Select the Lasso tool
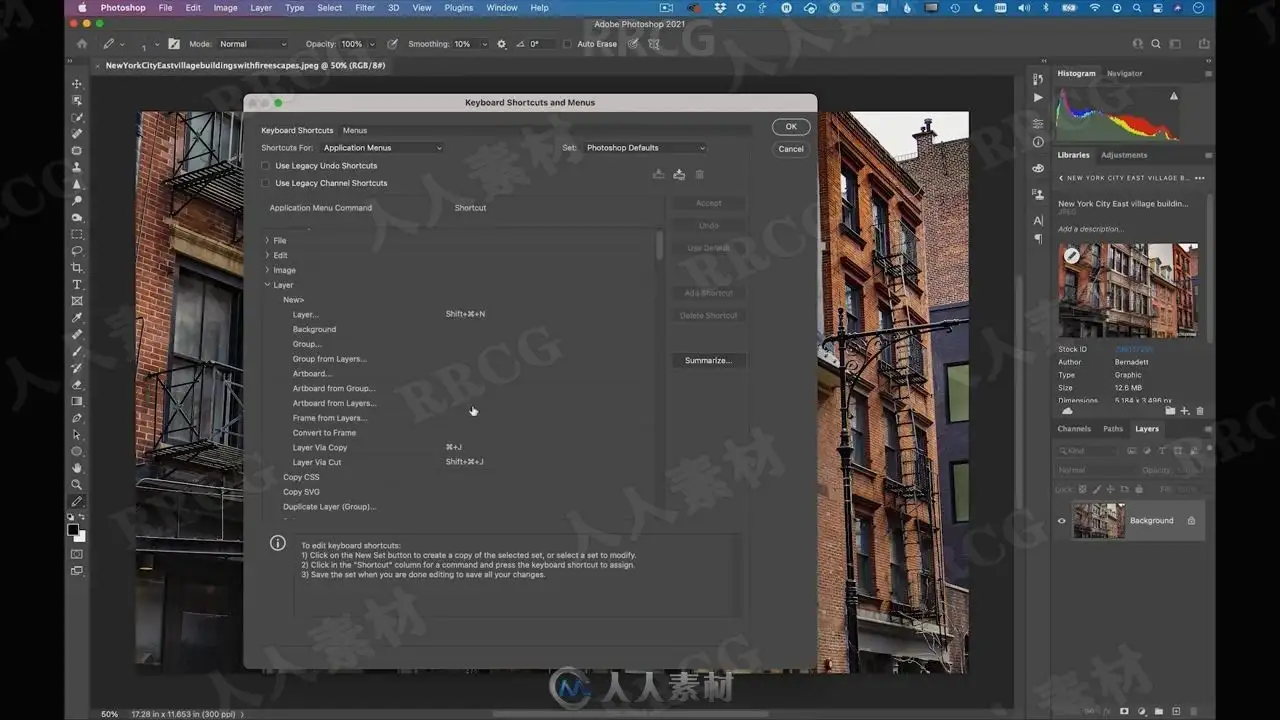Image resolution: width=1280 pixels, height=720 pixels. point(77,251)
